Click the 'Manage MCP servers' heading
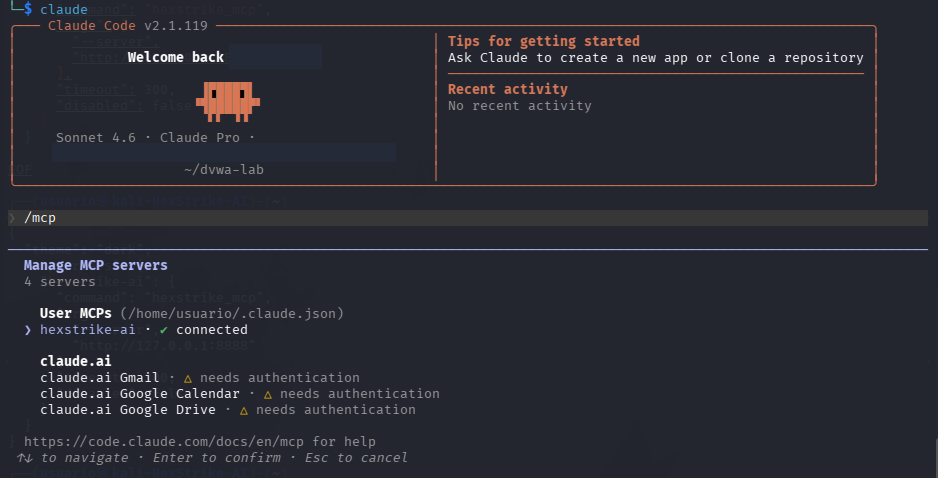Screen dimensions: 938x478 [96, 265]
